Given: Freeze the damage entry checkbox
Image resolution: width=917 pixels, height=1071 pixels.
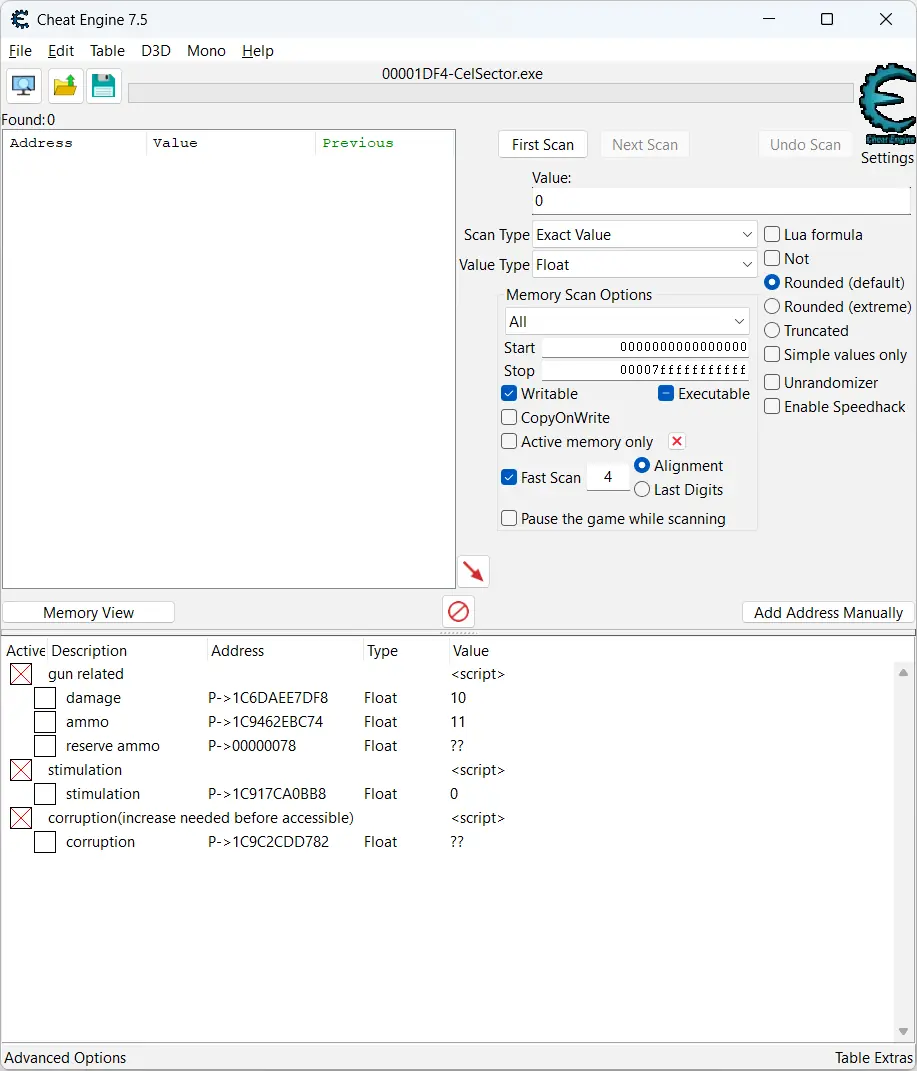Looking at the screenshot, I should tap(45, 698).
